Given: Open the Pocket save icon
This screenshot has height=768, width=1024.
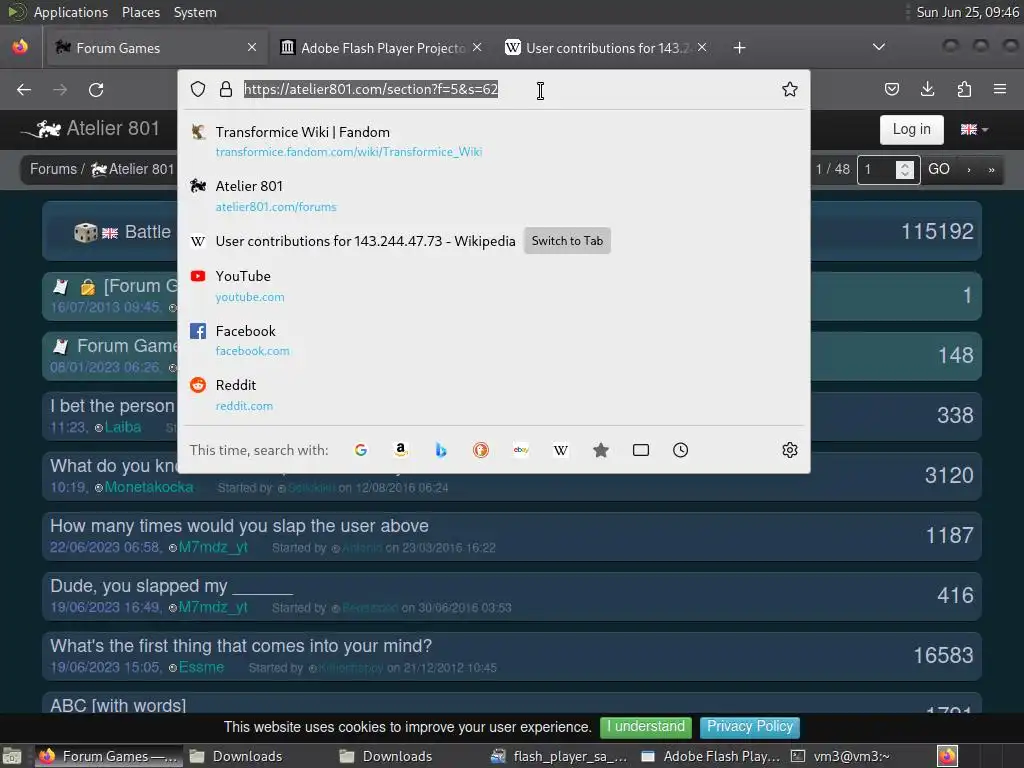Looking at the screenshot, I should coord(891,89).
